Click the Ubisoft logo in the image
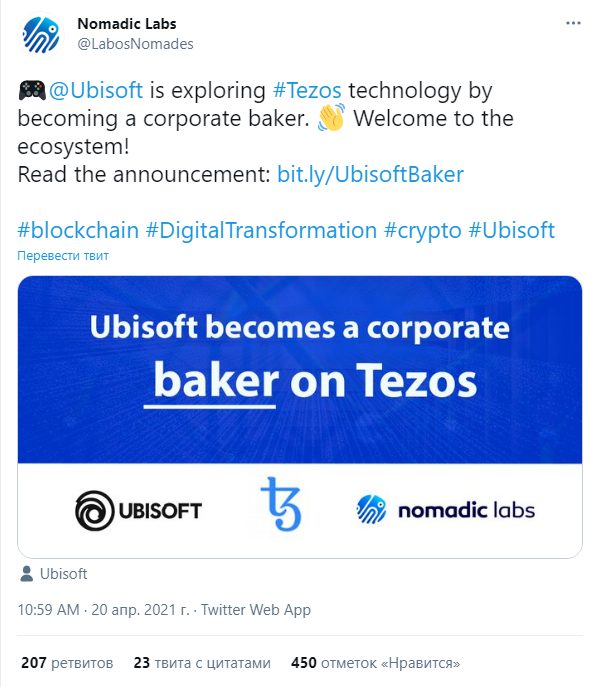 138,510
